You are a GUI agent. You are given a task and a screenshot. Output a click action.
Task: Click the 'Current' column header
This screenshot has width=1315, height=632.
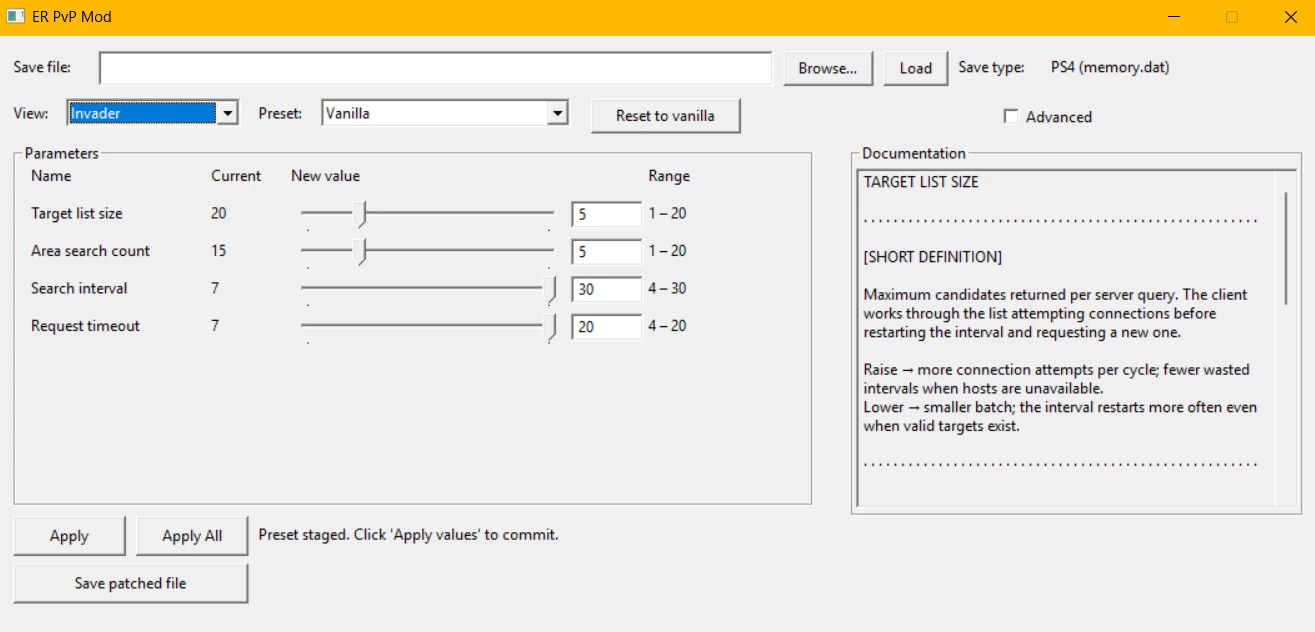point(236,176)
